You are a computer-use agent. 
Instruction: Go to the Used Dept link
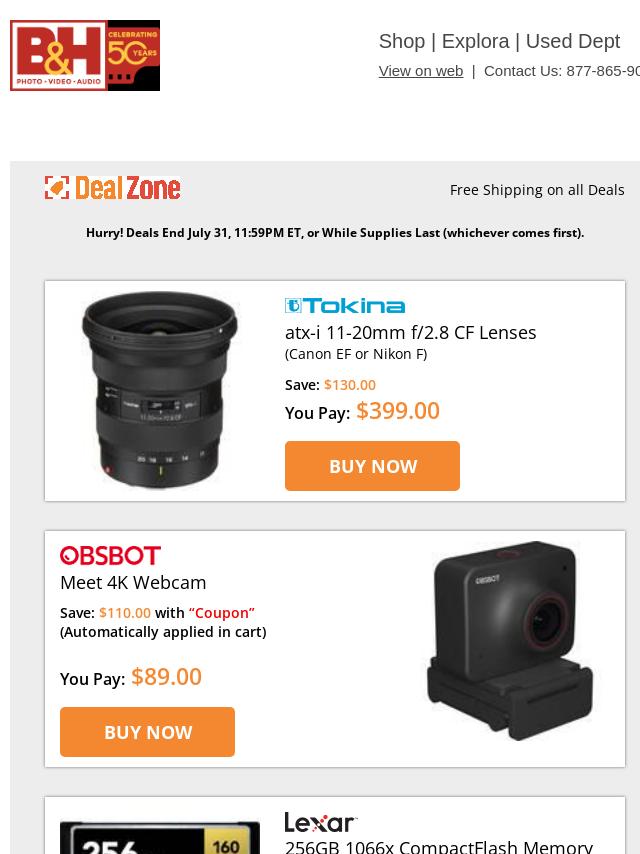point(573,41)
